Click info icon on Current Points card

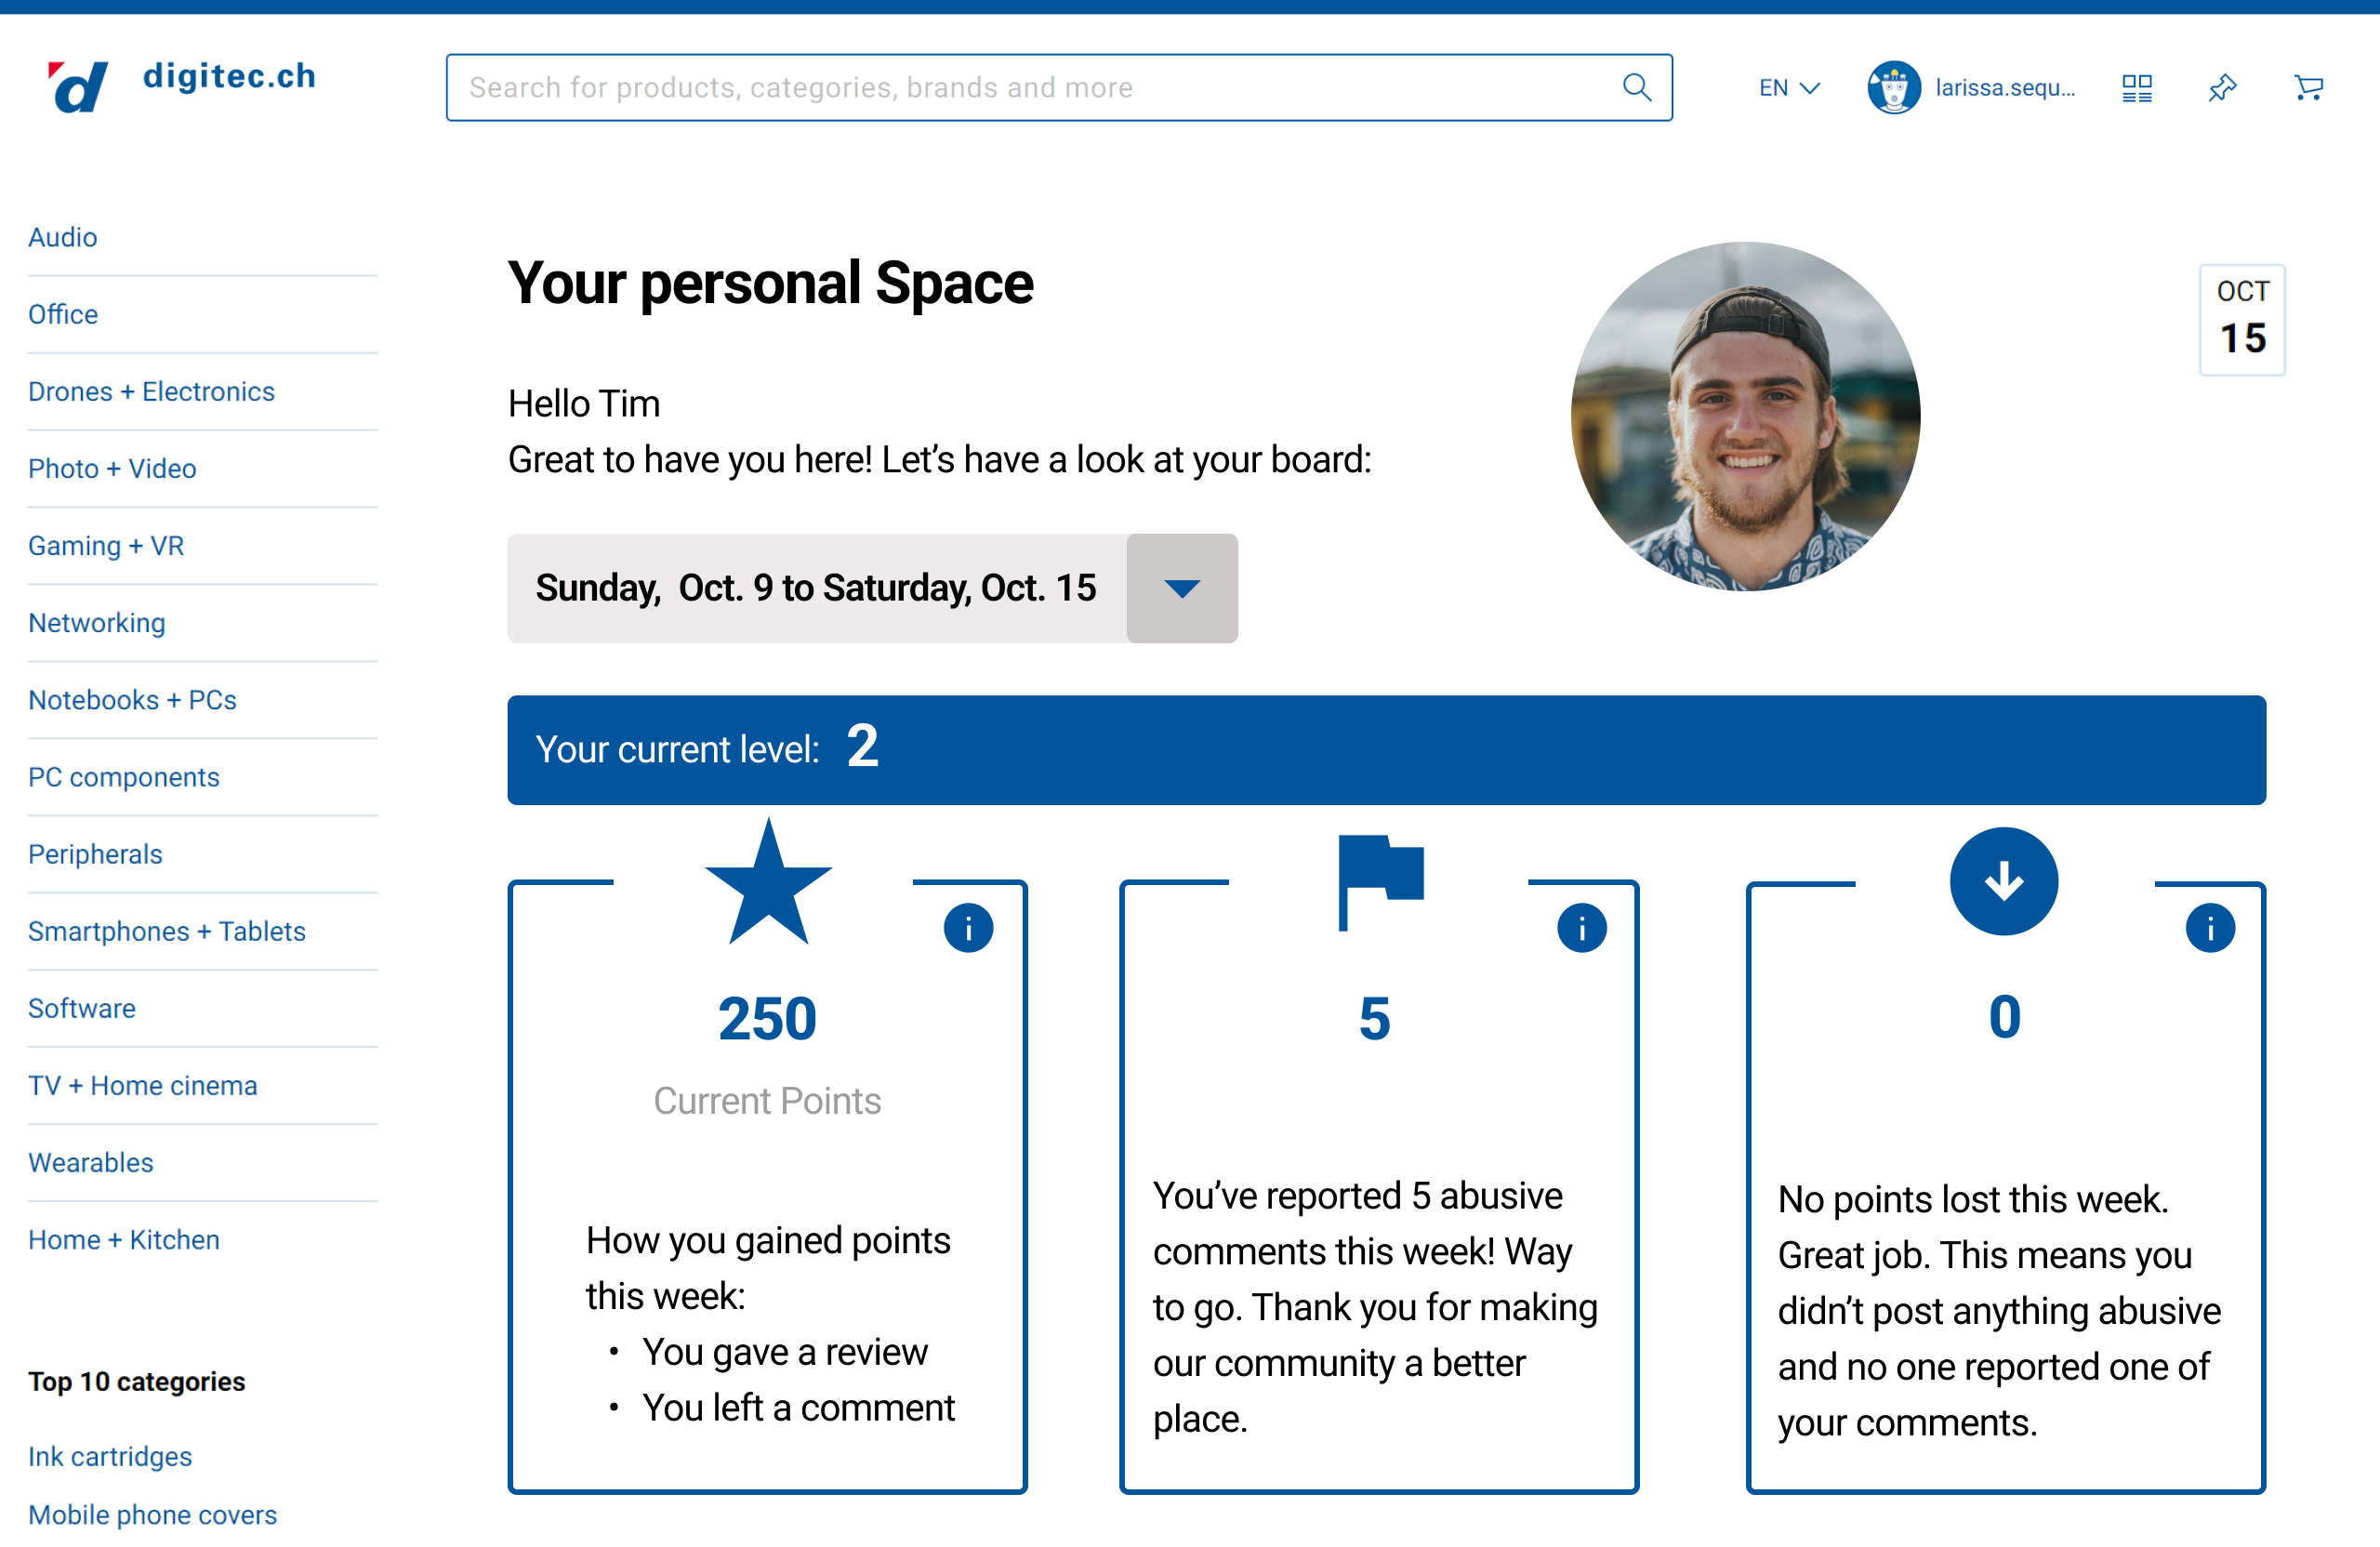coord(967,929)
